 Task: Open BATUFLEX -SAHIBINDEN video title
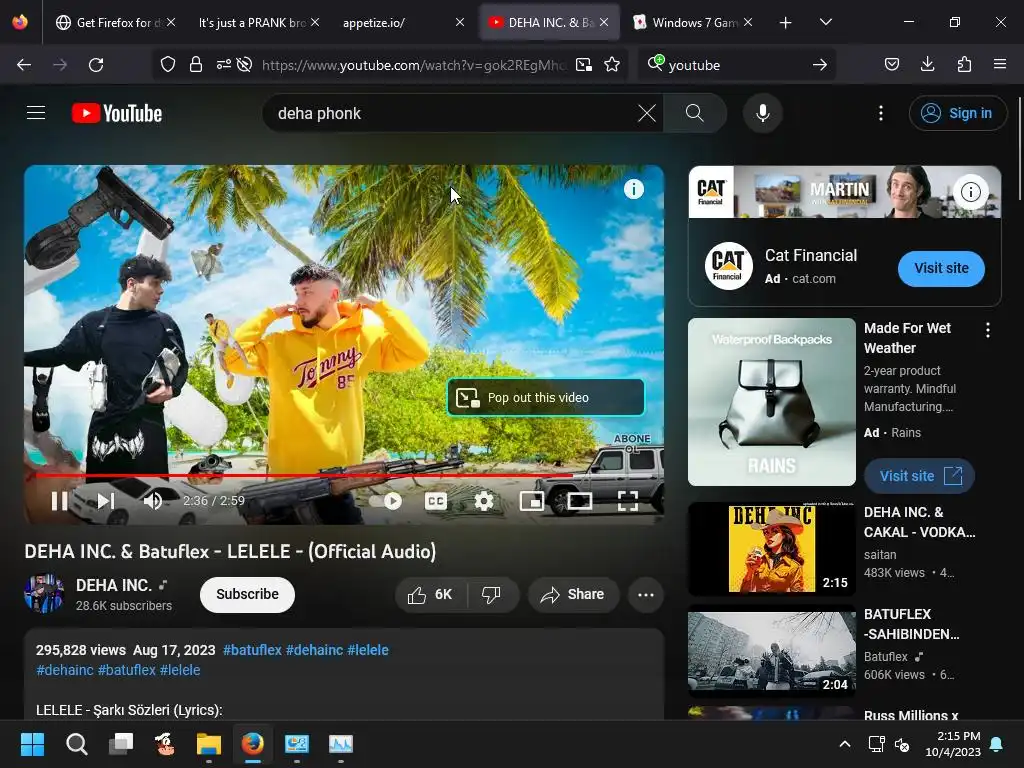pos(912,624)
